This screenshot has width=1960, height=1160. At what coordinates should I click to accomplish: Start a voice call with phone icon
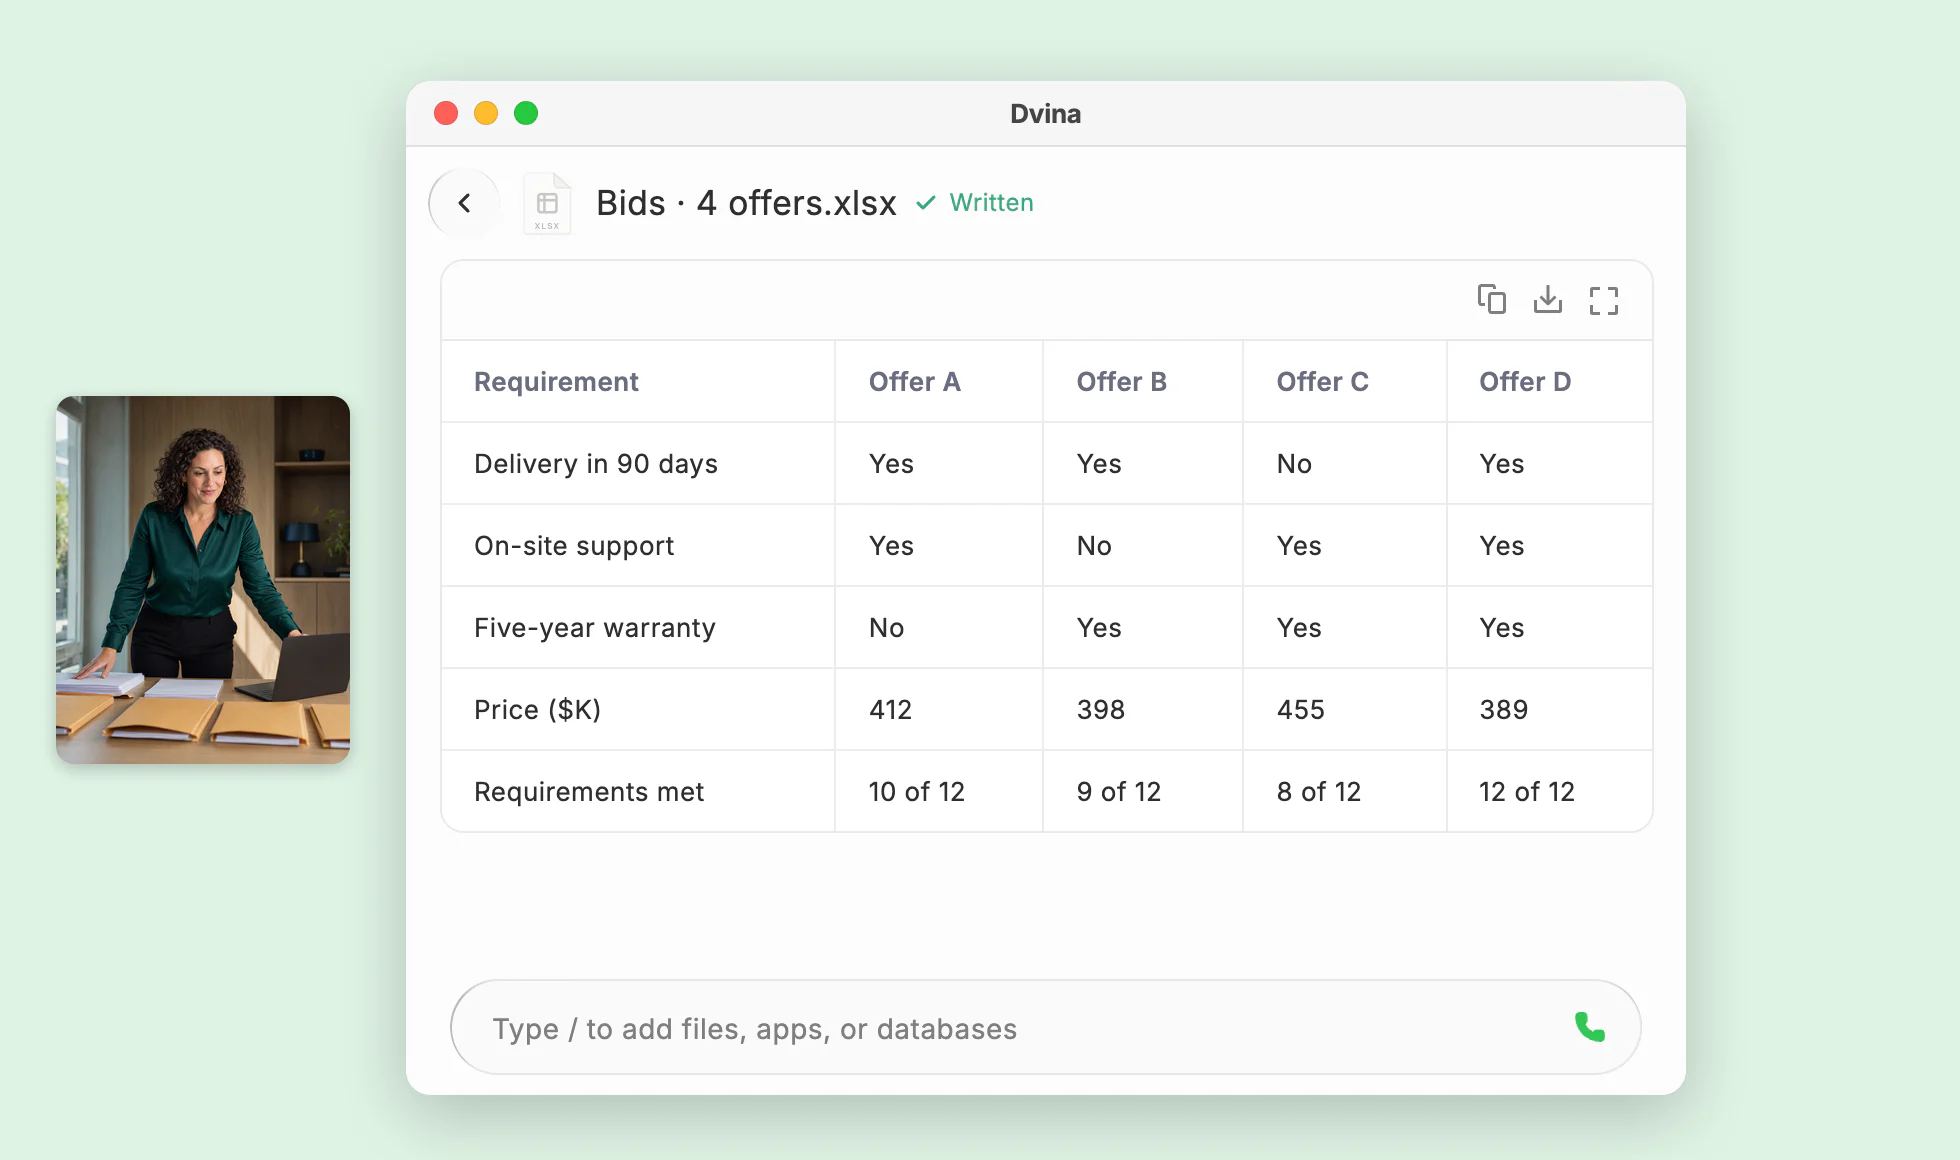[x=1590, y=1027]
